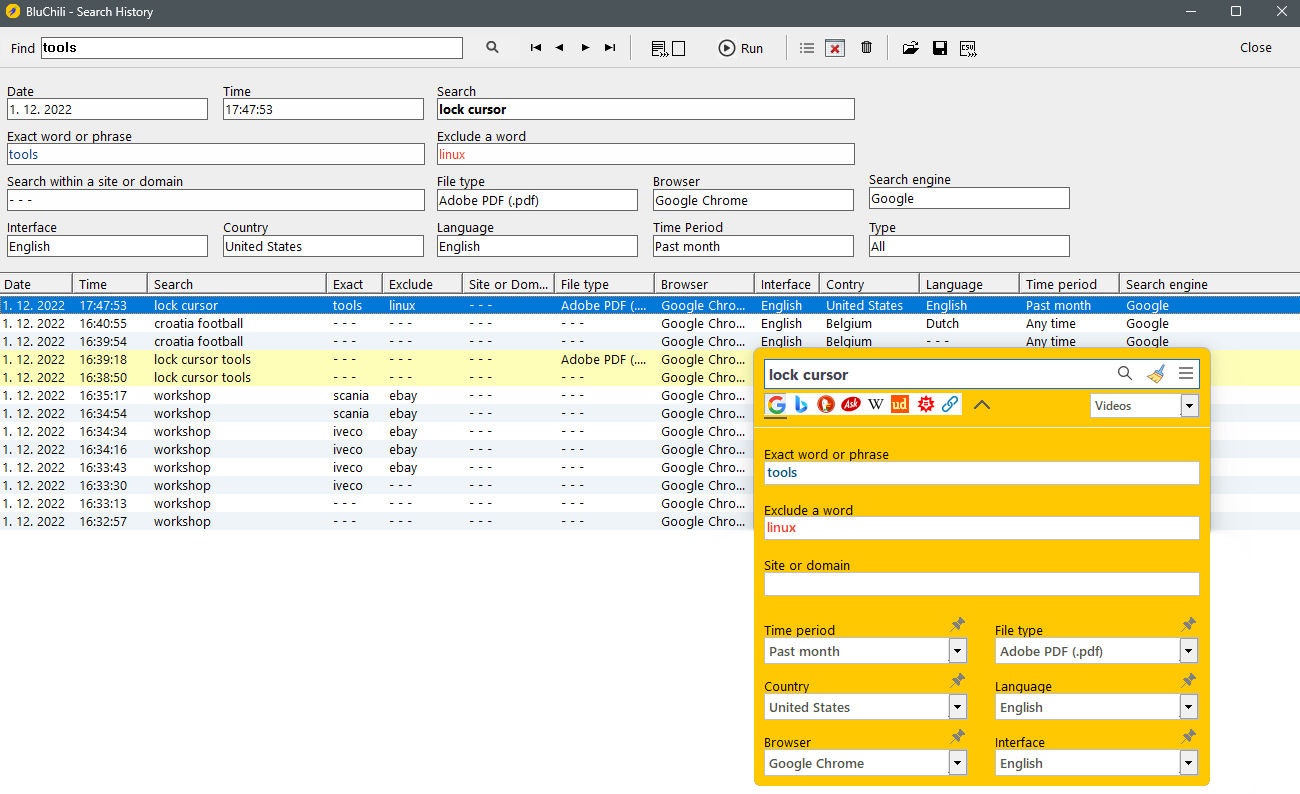Close the Search History window
The height and width of the screenshot is (794, 1300).
[x=1256, y=47]
